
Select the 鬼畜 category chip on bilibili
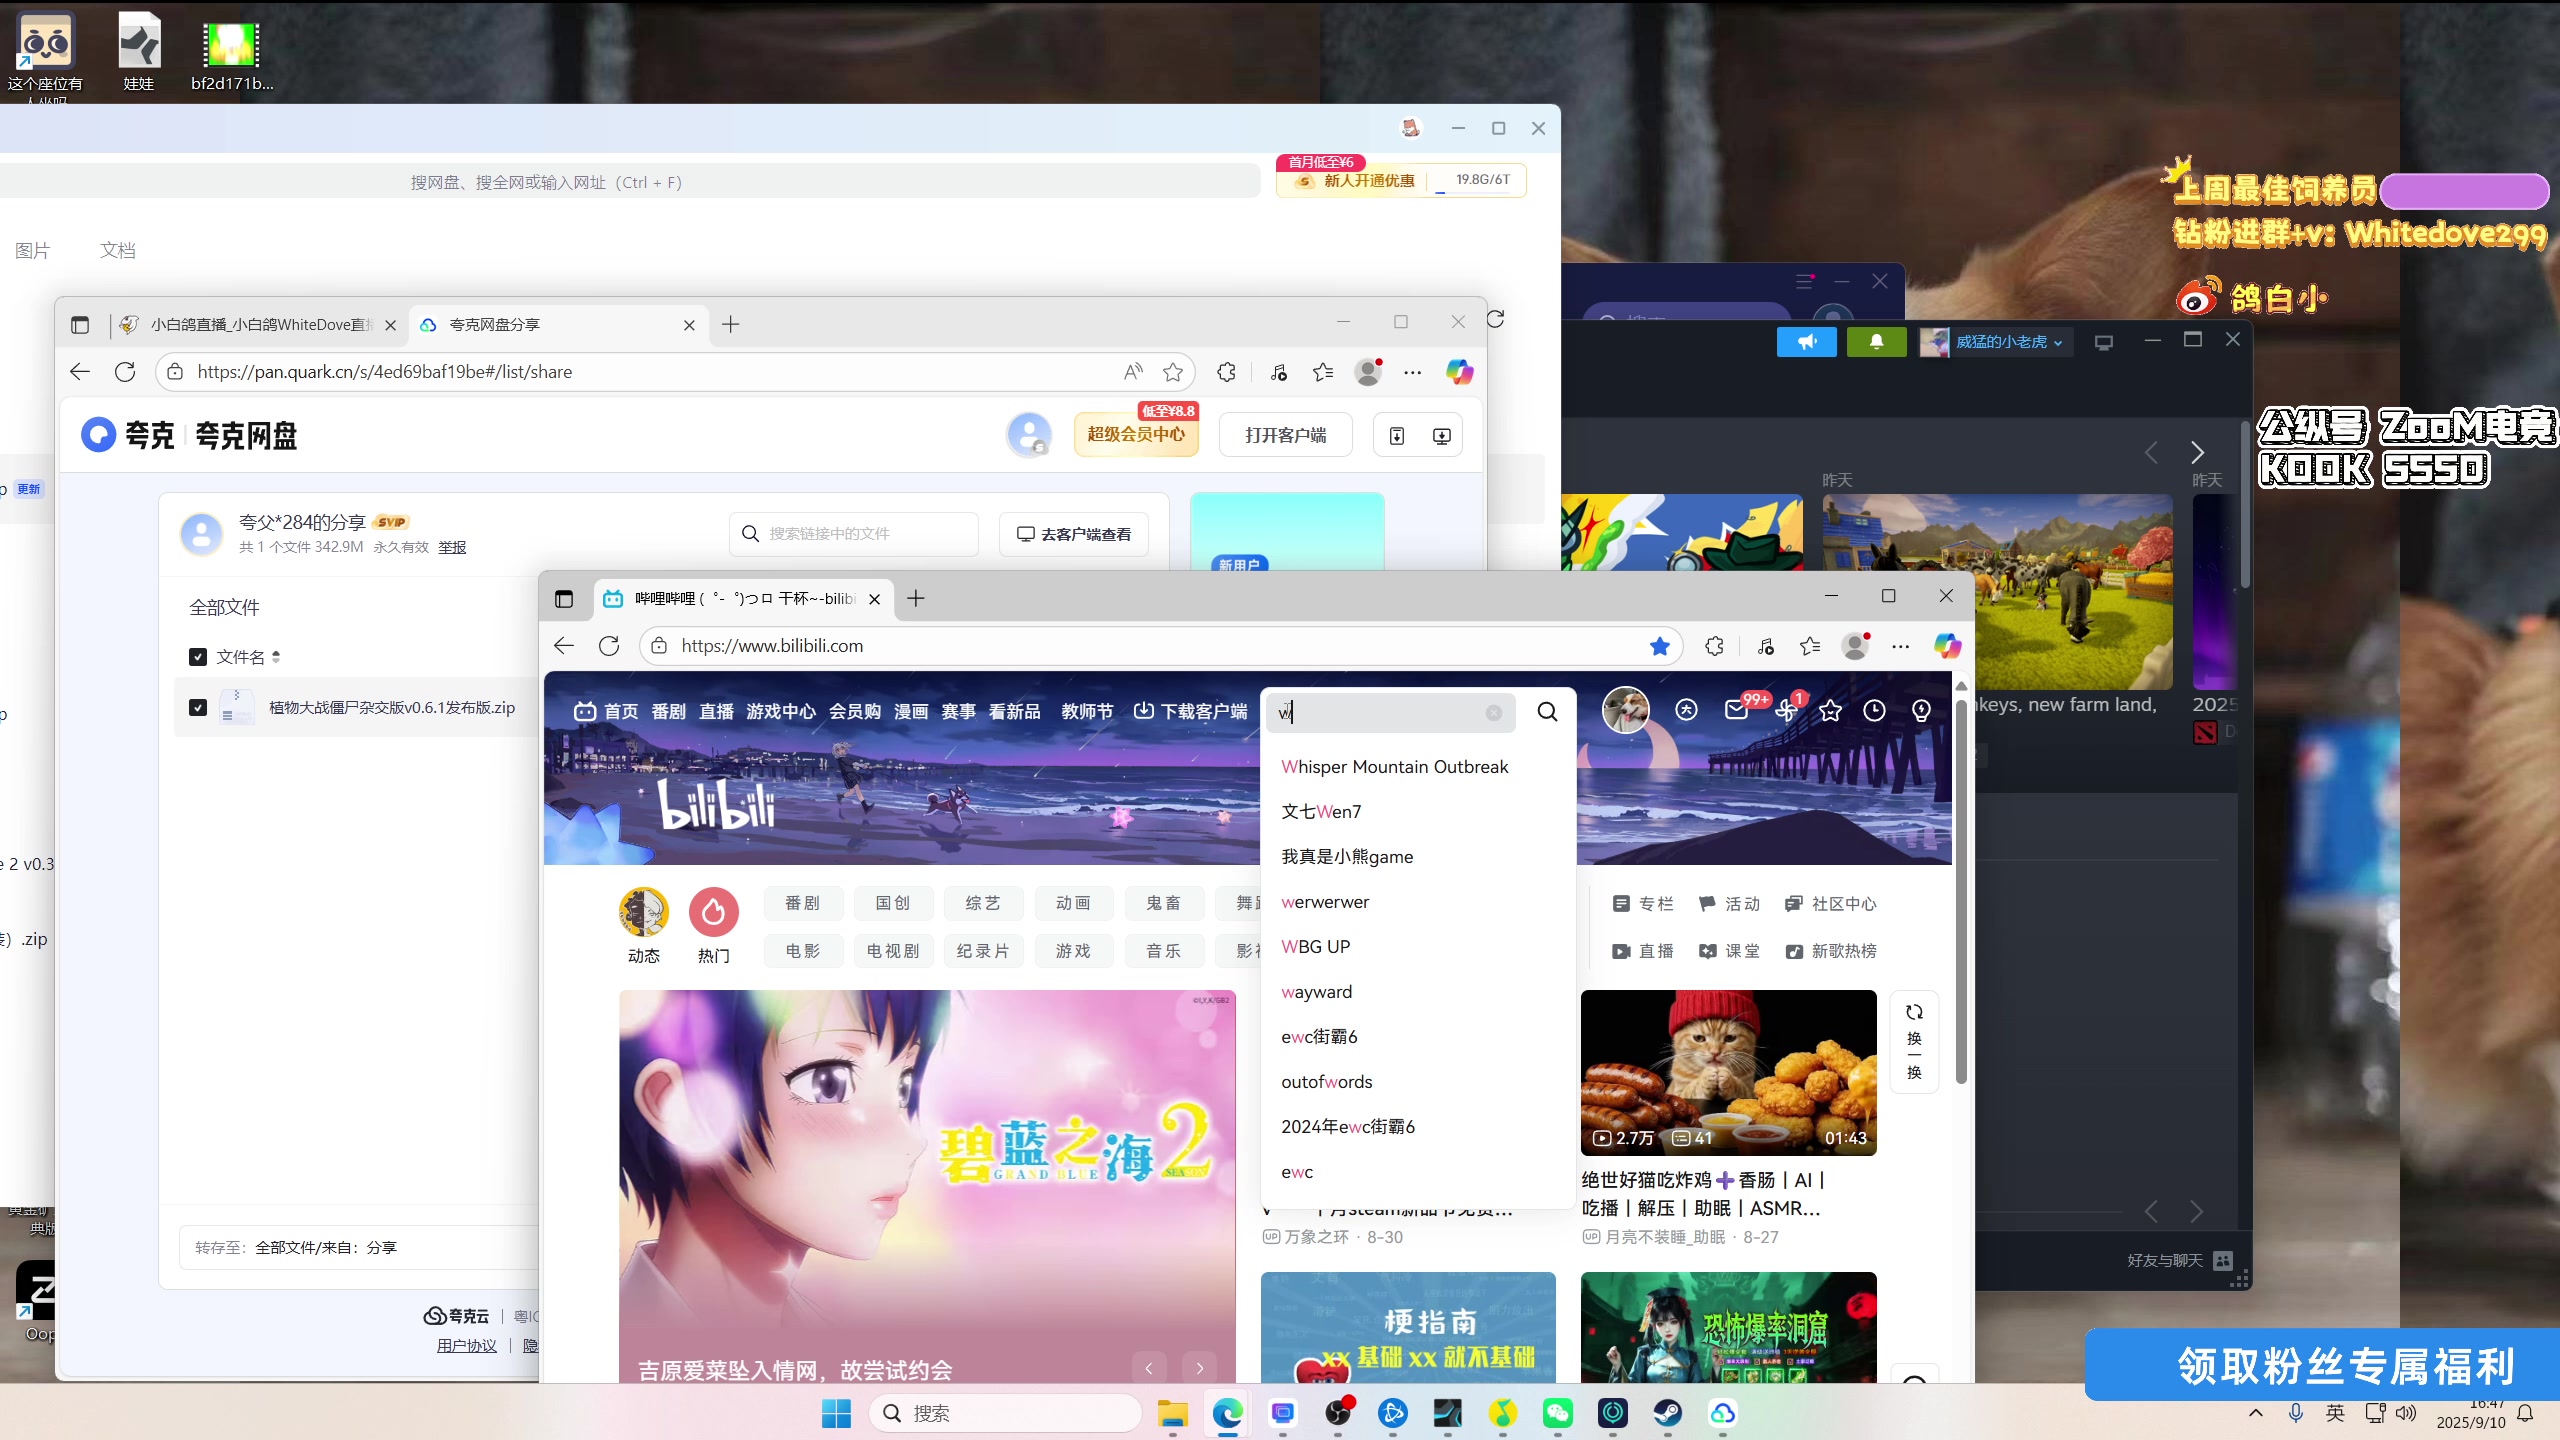(x=1164, y=903)
